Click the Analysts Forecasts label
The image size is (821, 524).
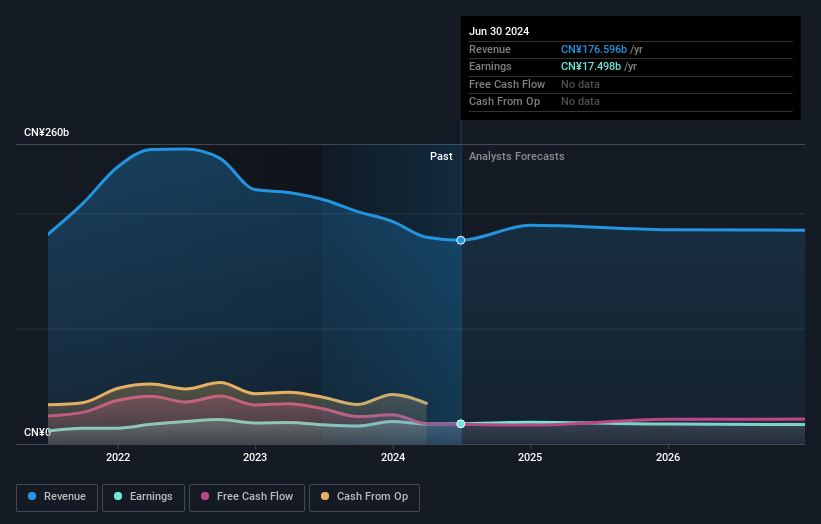(517, 157)
